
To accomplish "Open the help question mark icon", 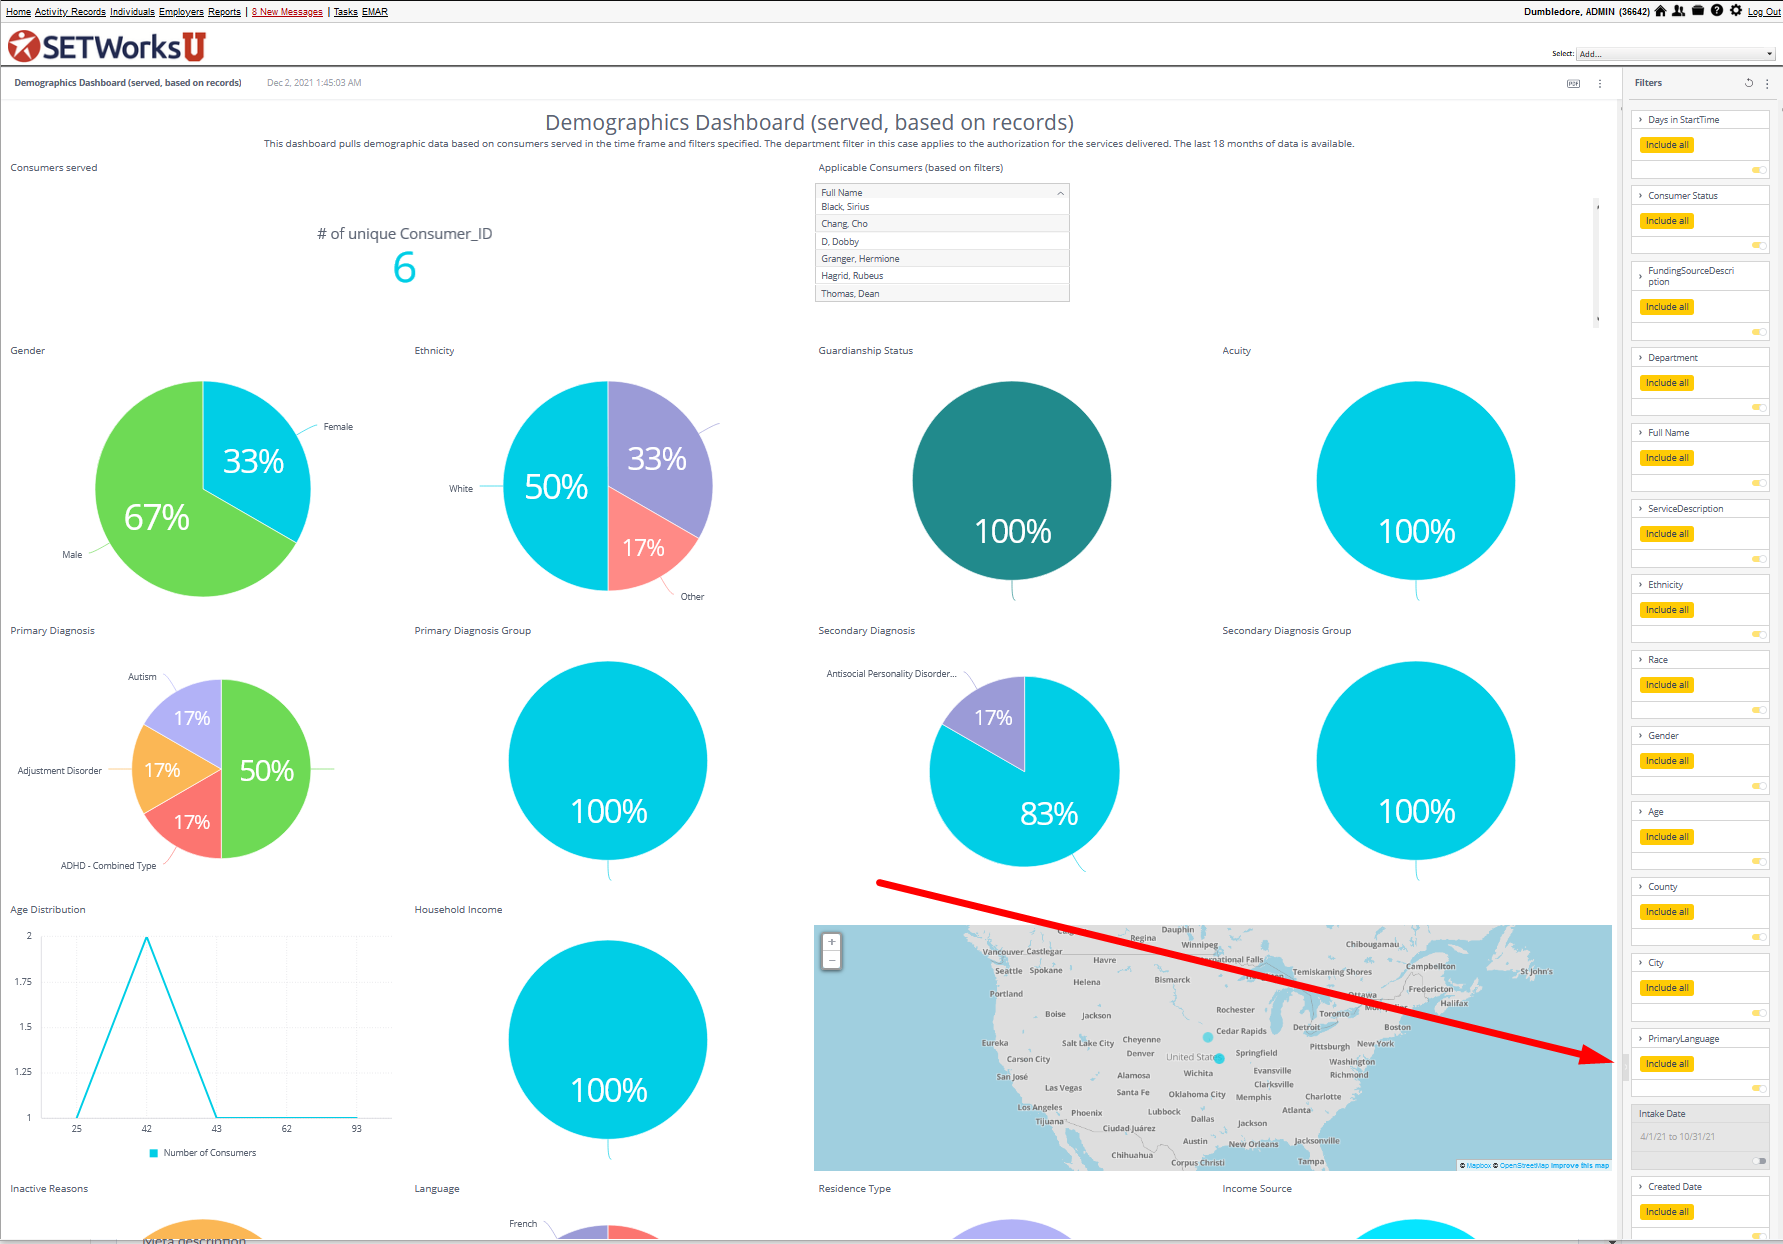I will 1717,11.
